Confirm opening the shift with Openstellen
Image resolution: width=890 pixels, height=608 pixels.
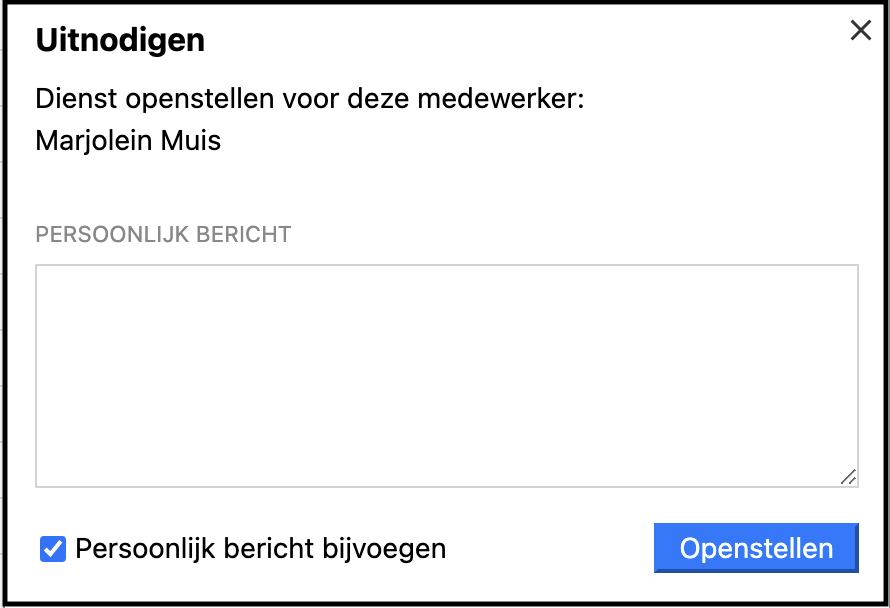tap(756, 548)
